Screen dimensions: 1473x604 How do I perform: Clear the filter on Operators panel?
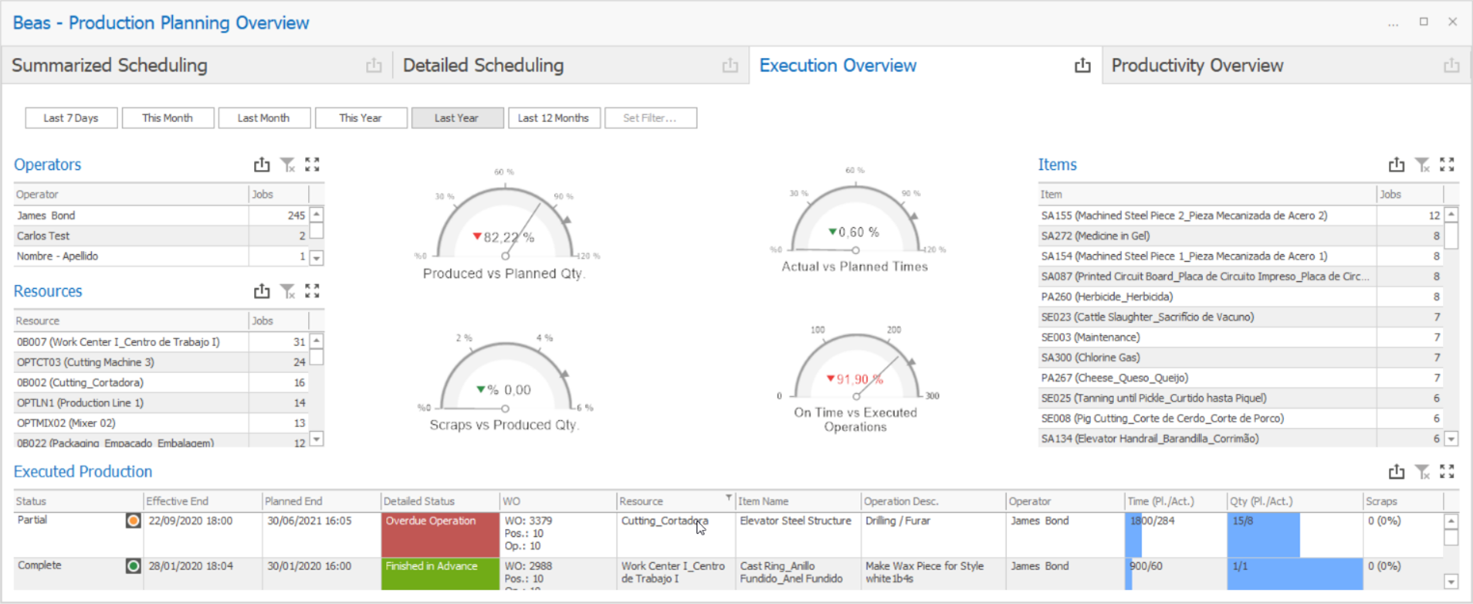287,165
